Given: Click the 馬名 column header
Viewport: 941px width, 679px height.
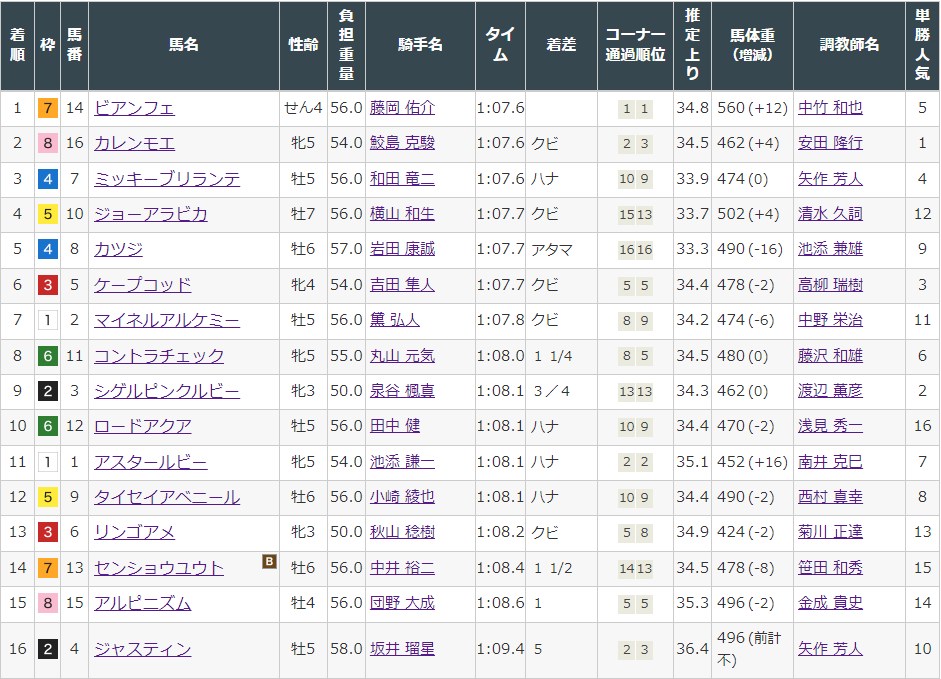Looking at the screenshot, I should pos(184,45).
